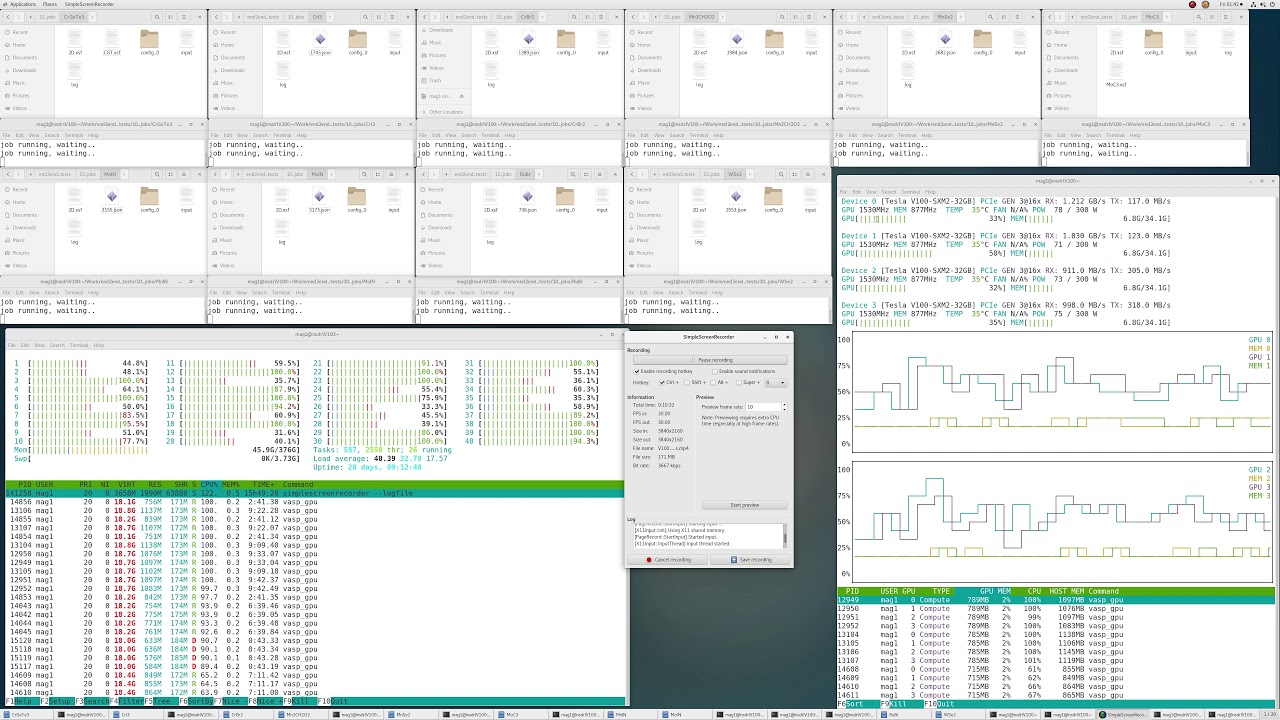Screen dimensions: 1280x720
Task: Open the Places menu in the top panel
Action: [50, 4]
